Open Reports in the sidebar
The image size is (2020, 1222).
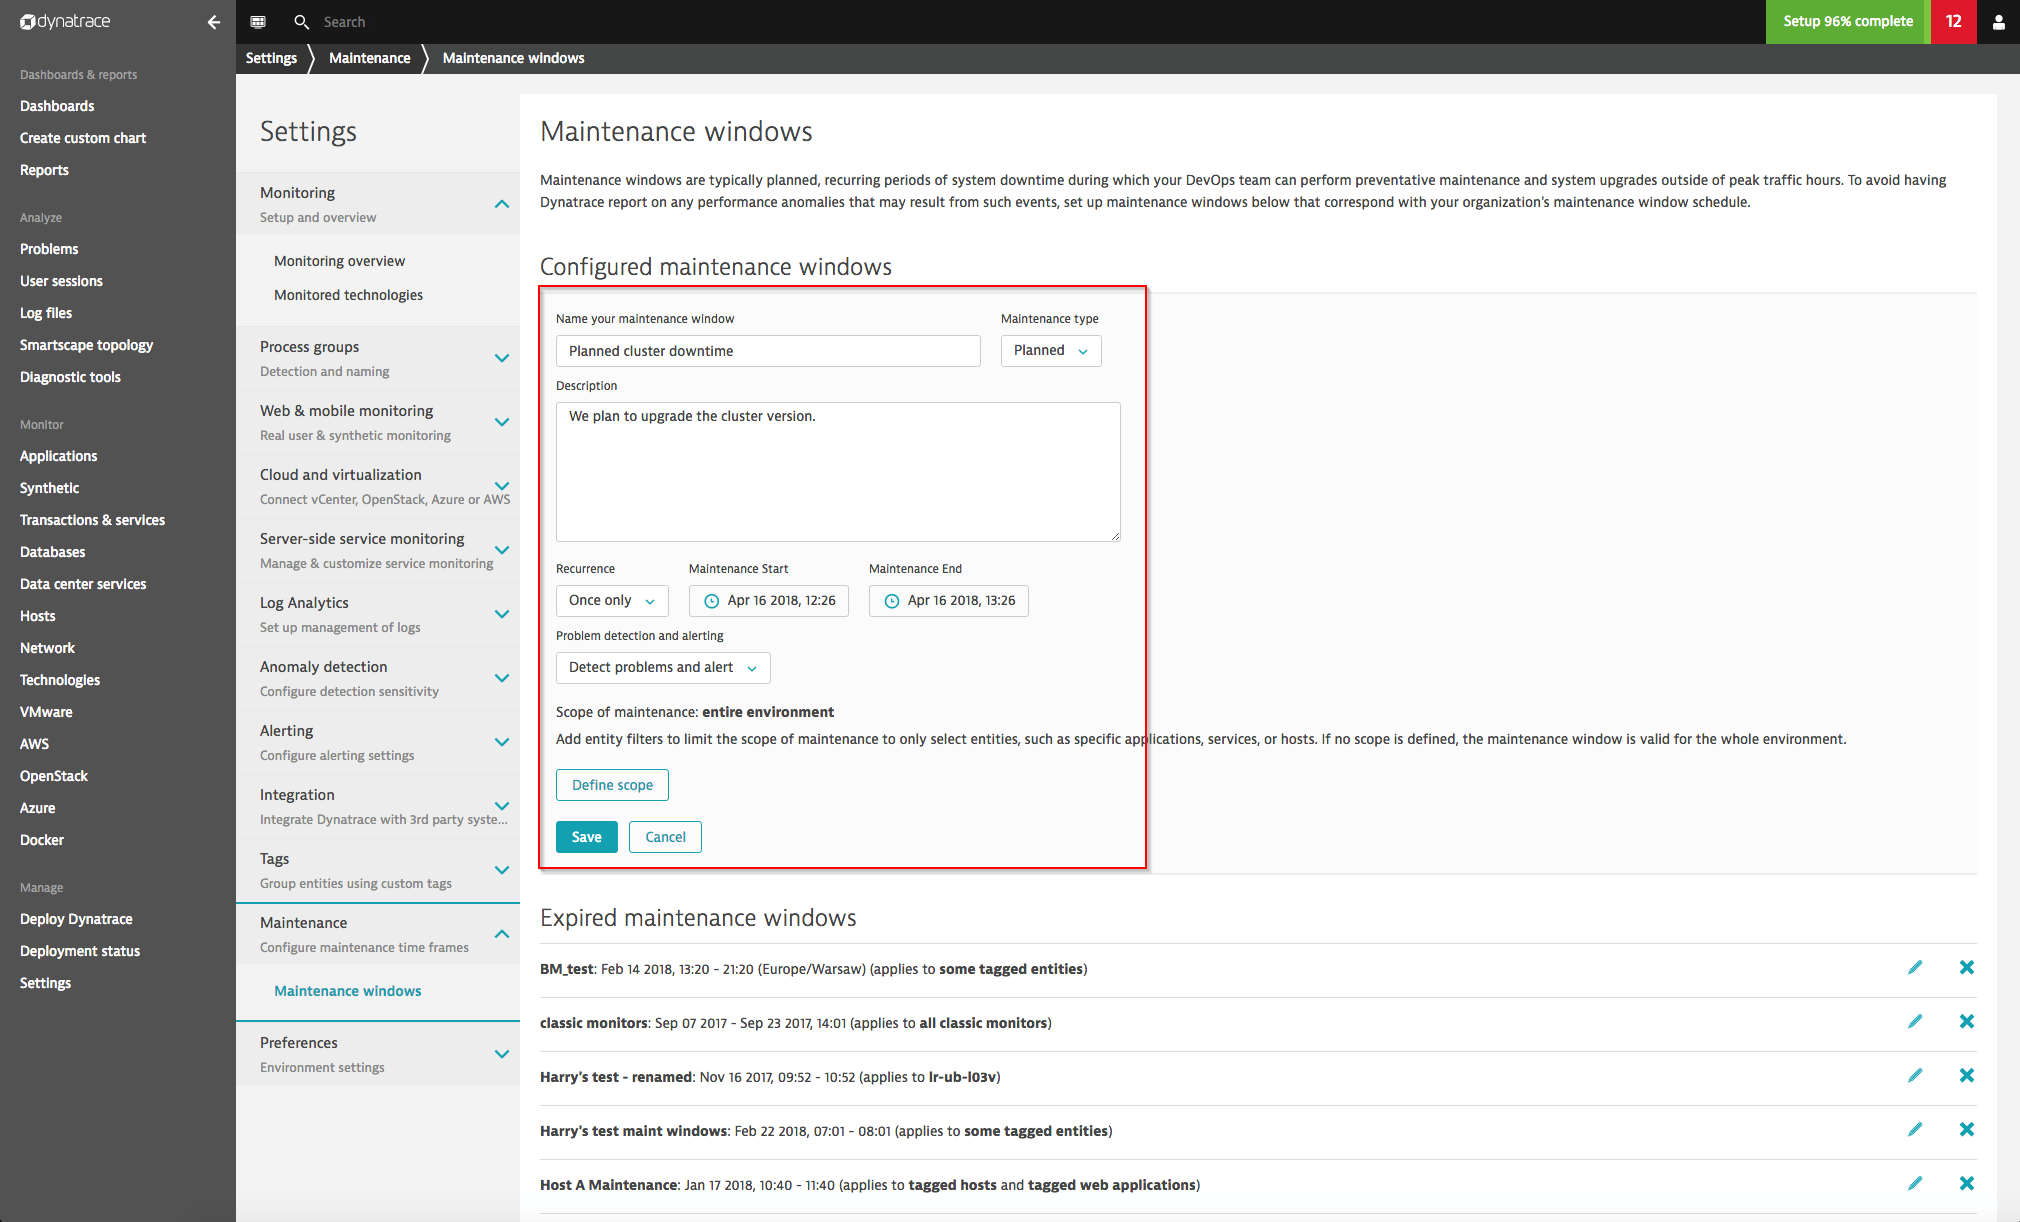pos(44,170)
